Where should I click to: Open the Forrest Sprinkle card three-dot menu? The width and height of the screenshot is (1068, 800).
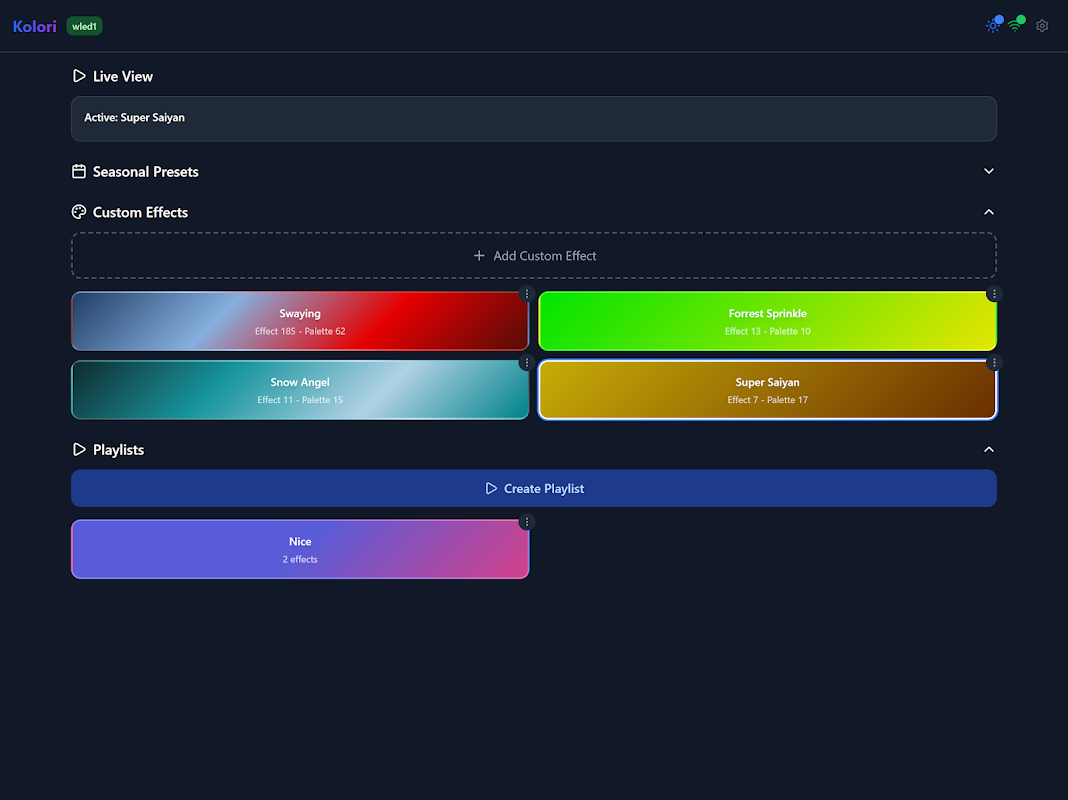[x=994, y=294]
